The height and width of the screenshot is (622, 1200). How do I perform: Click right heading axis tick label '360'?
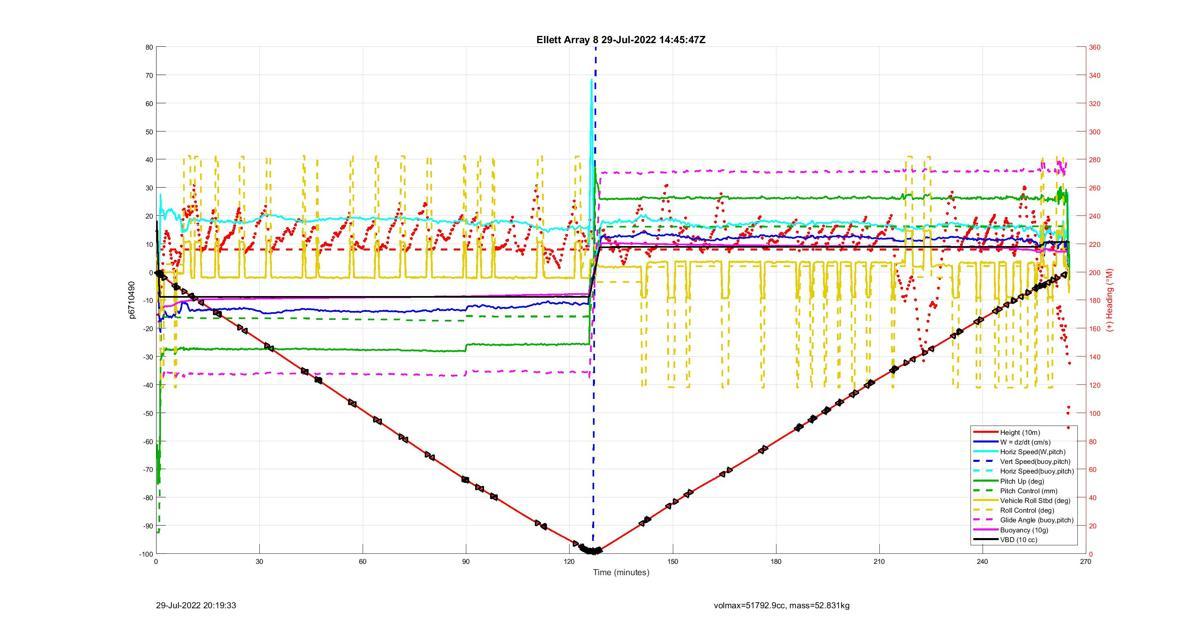1095,47
